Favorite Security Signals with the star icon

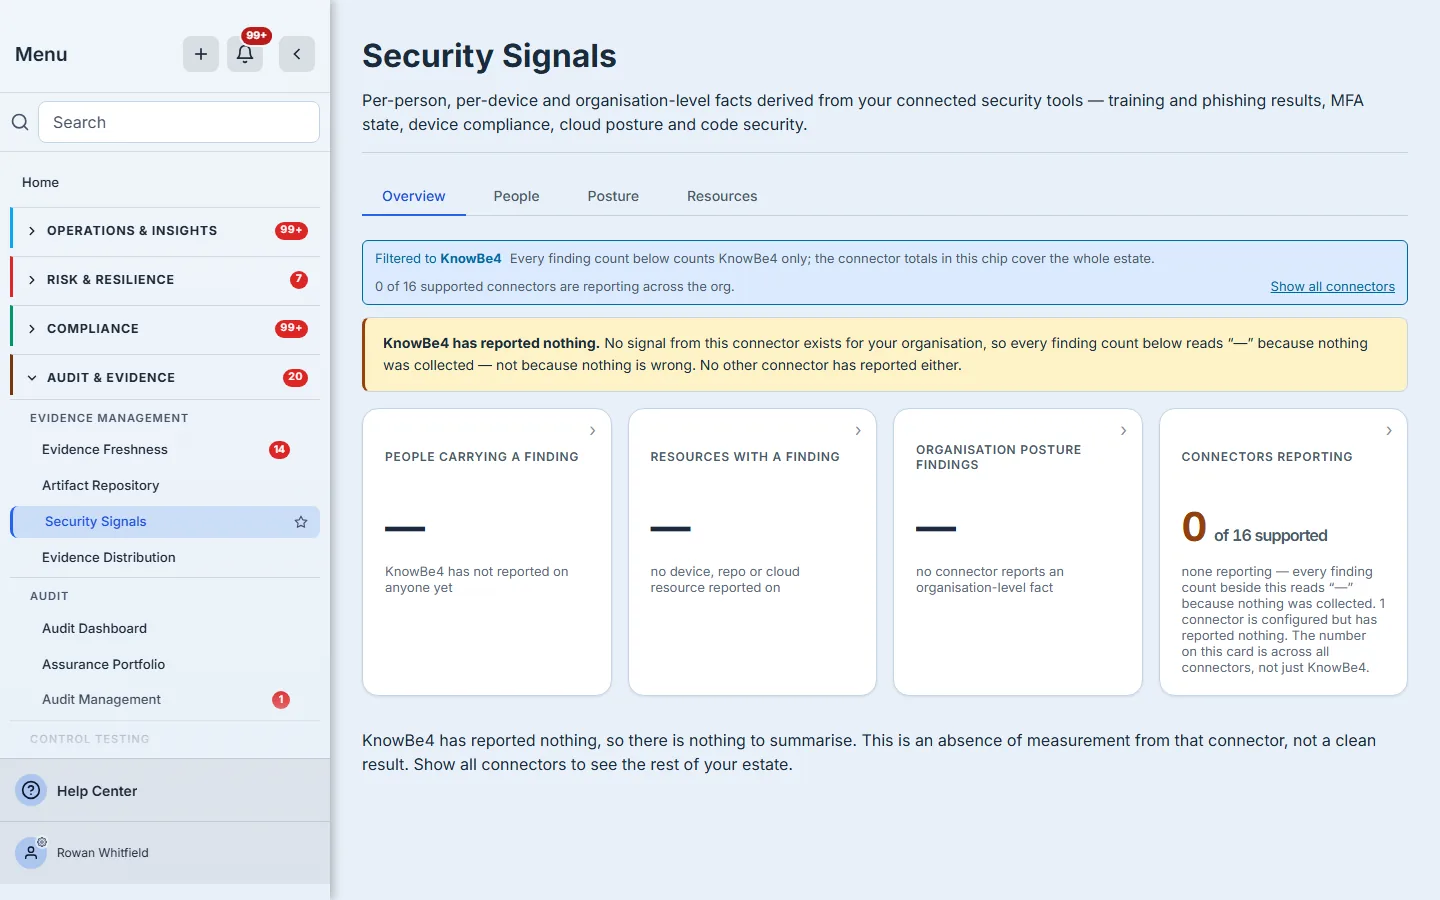tap(301, 522)
